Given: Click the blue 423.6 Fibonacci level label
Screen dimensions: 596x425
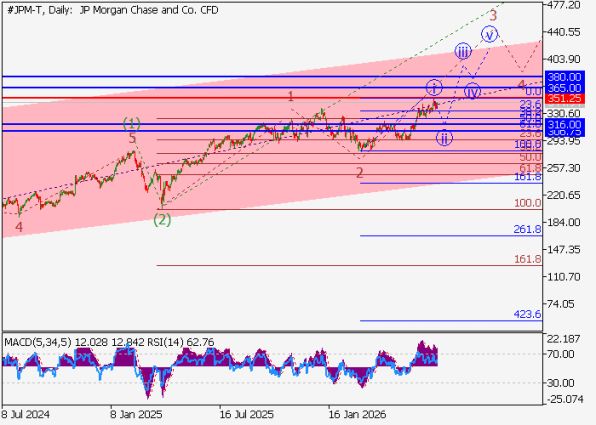Looking at the screenshot, I should tap(527, 314).
